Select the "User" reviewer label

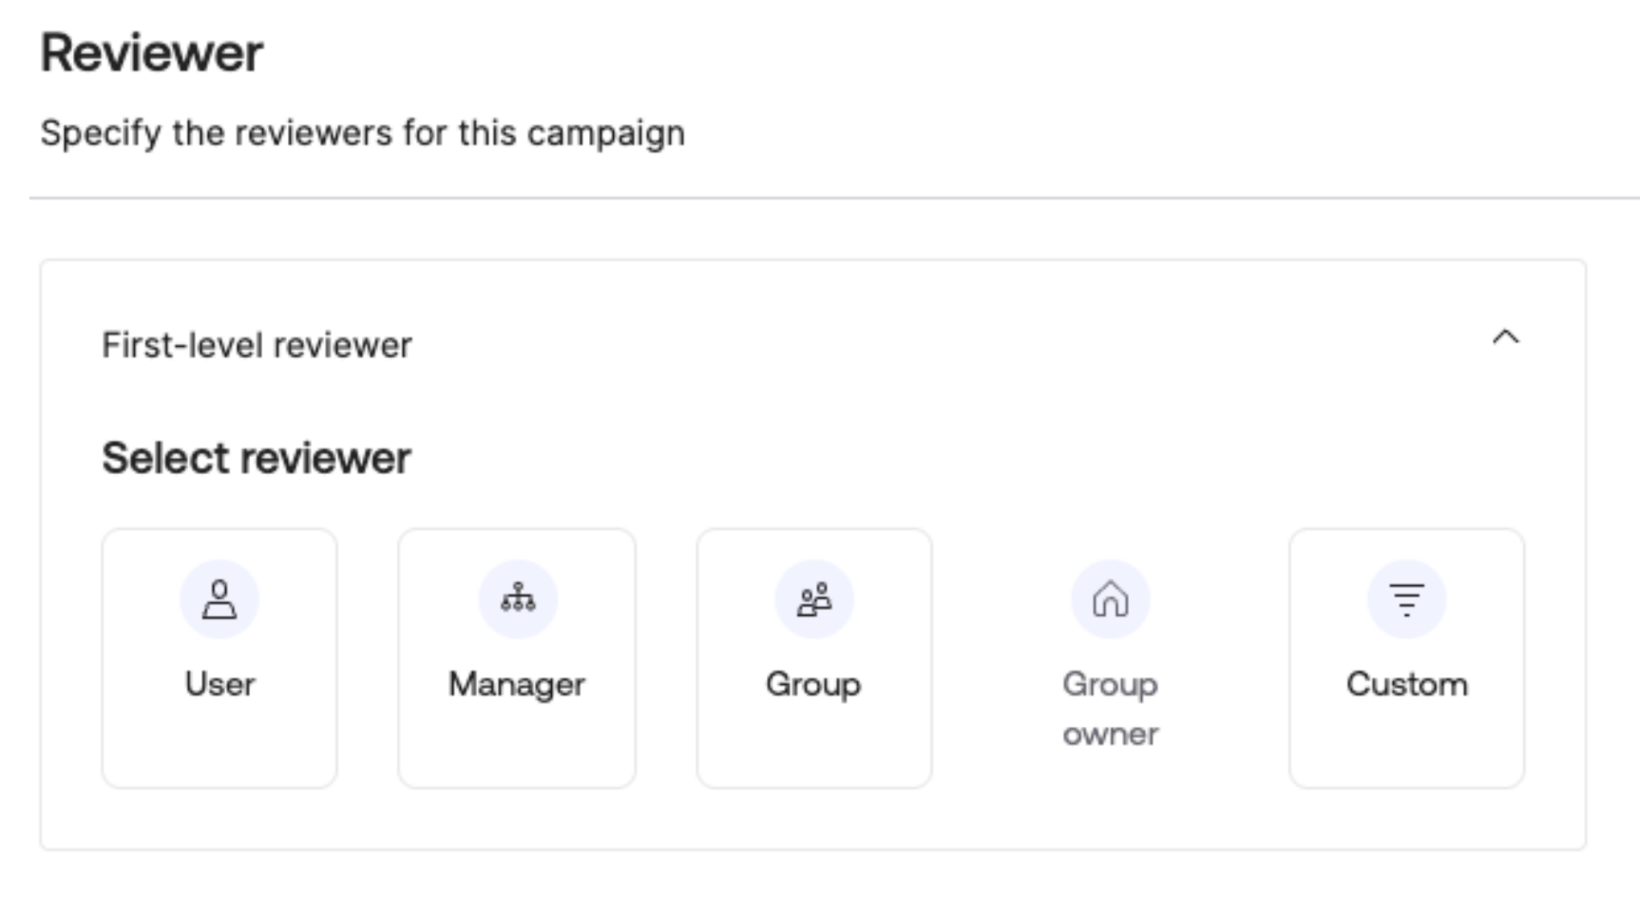[x=220, y=684]
